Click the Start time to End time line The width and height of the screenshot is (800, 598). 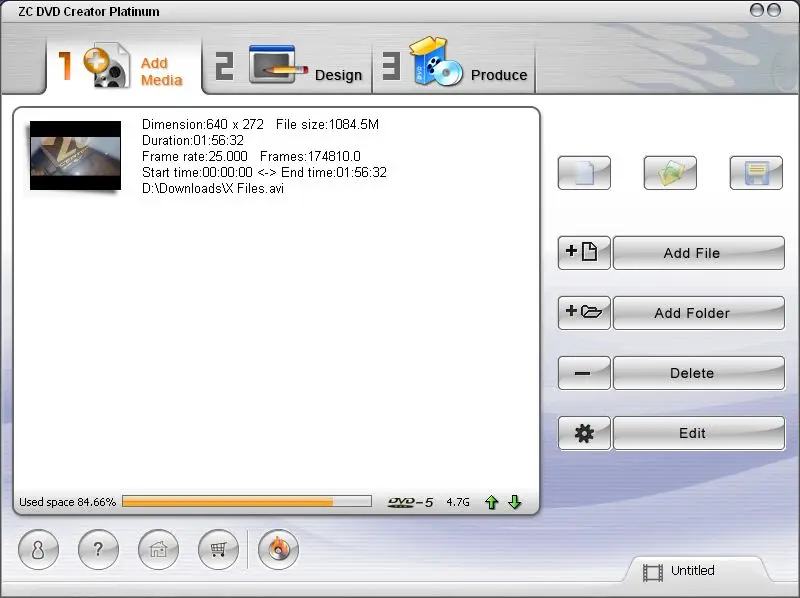click(264, 172)
